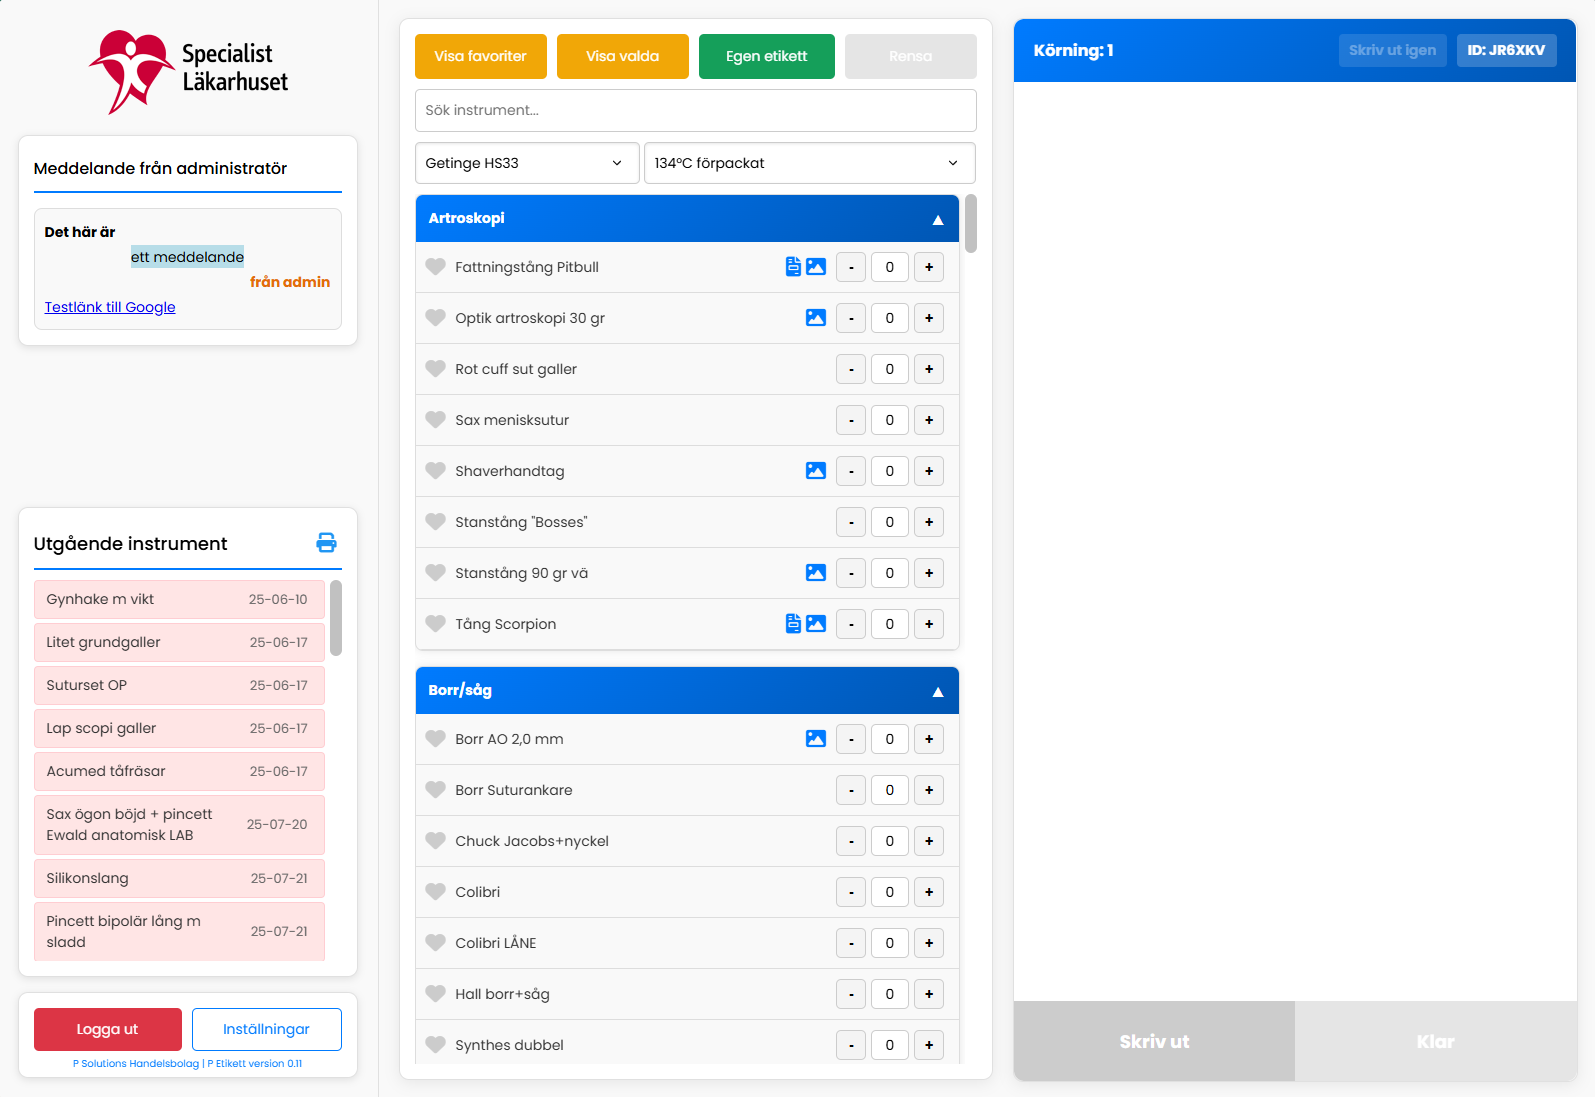View image for Borr AO 2,0 mm
Image resolution: width=1595 pixels, height=1097 pixels.
pos(816,739)
